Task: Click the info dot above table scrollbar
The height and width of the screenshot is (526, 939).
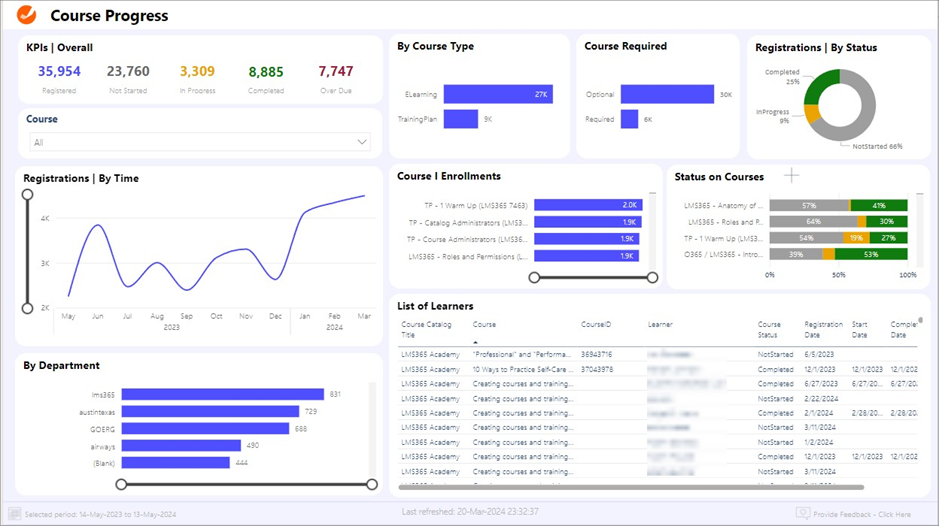Action: 920,320
